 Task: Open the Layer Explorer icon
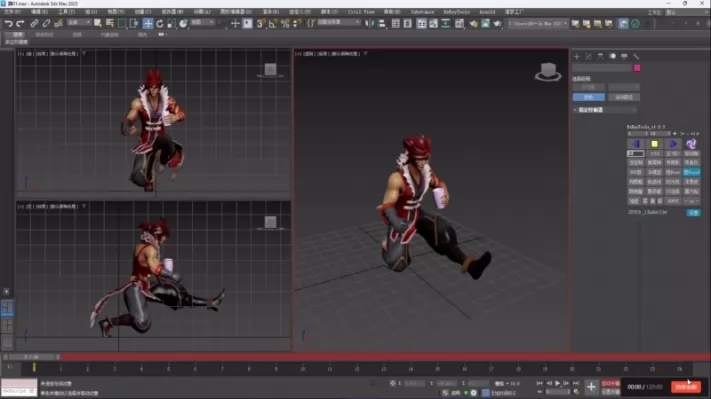click(x=408, y=24)
